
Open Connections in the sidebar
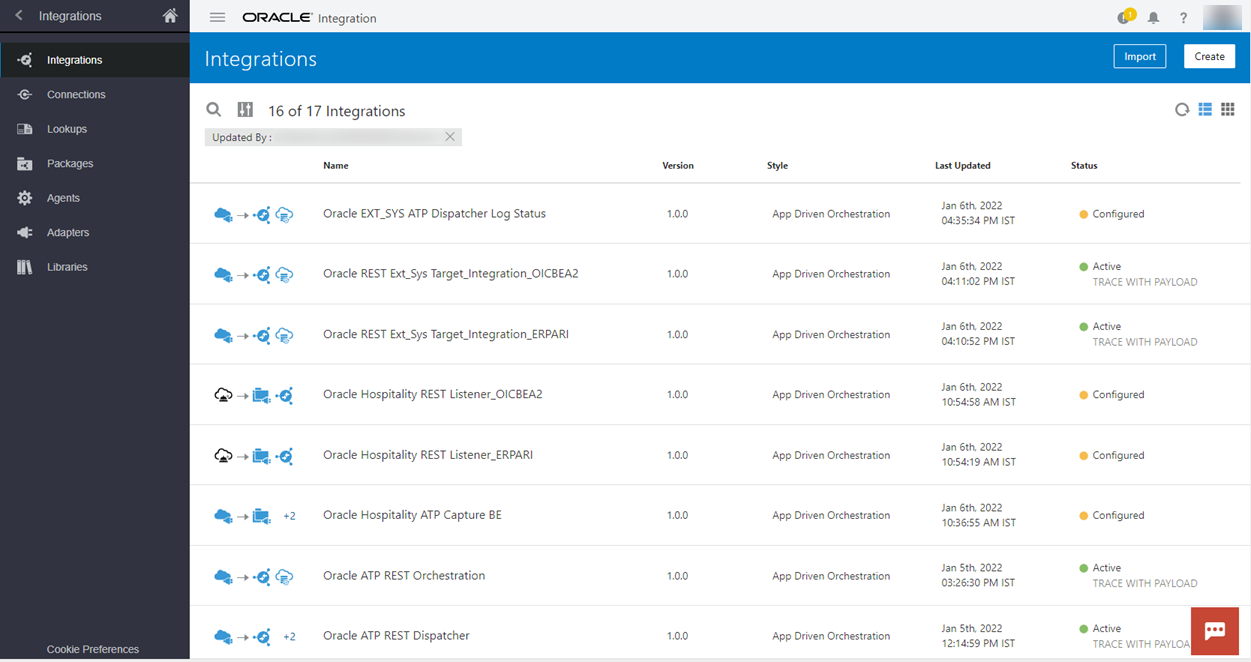point(95,94)
